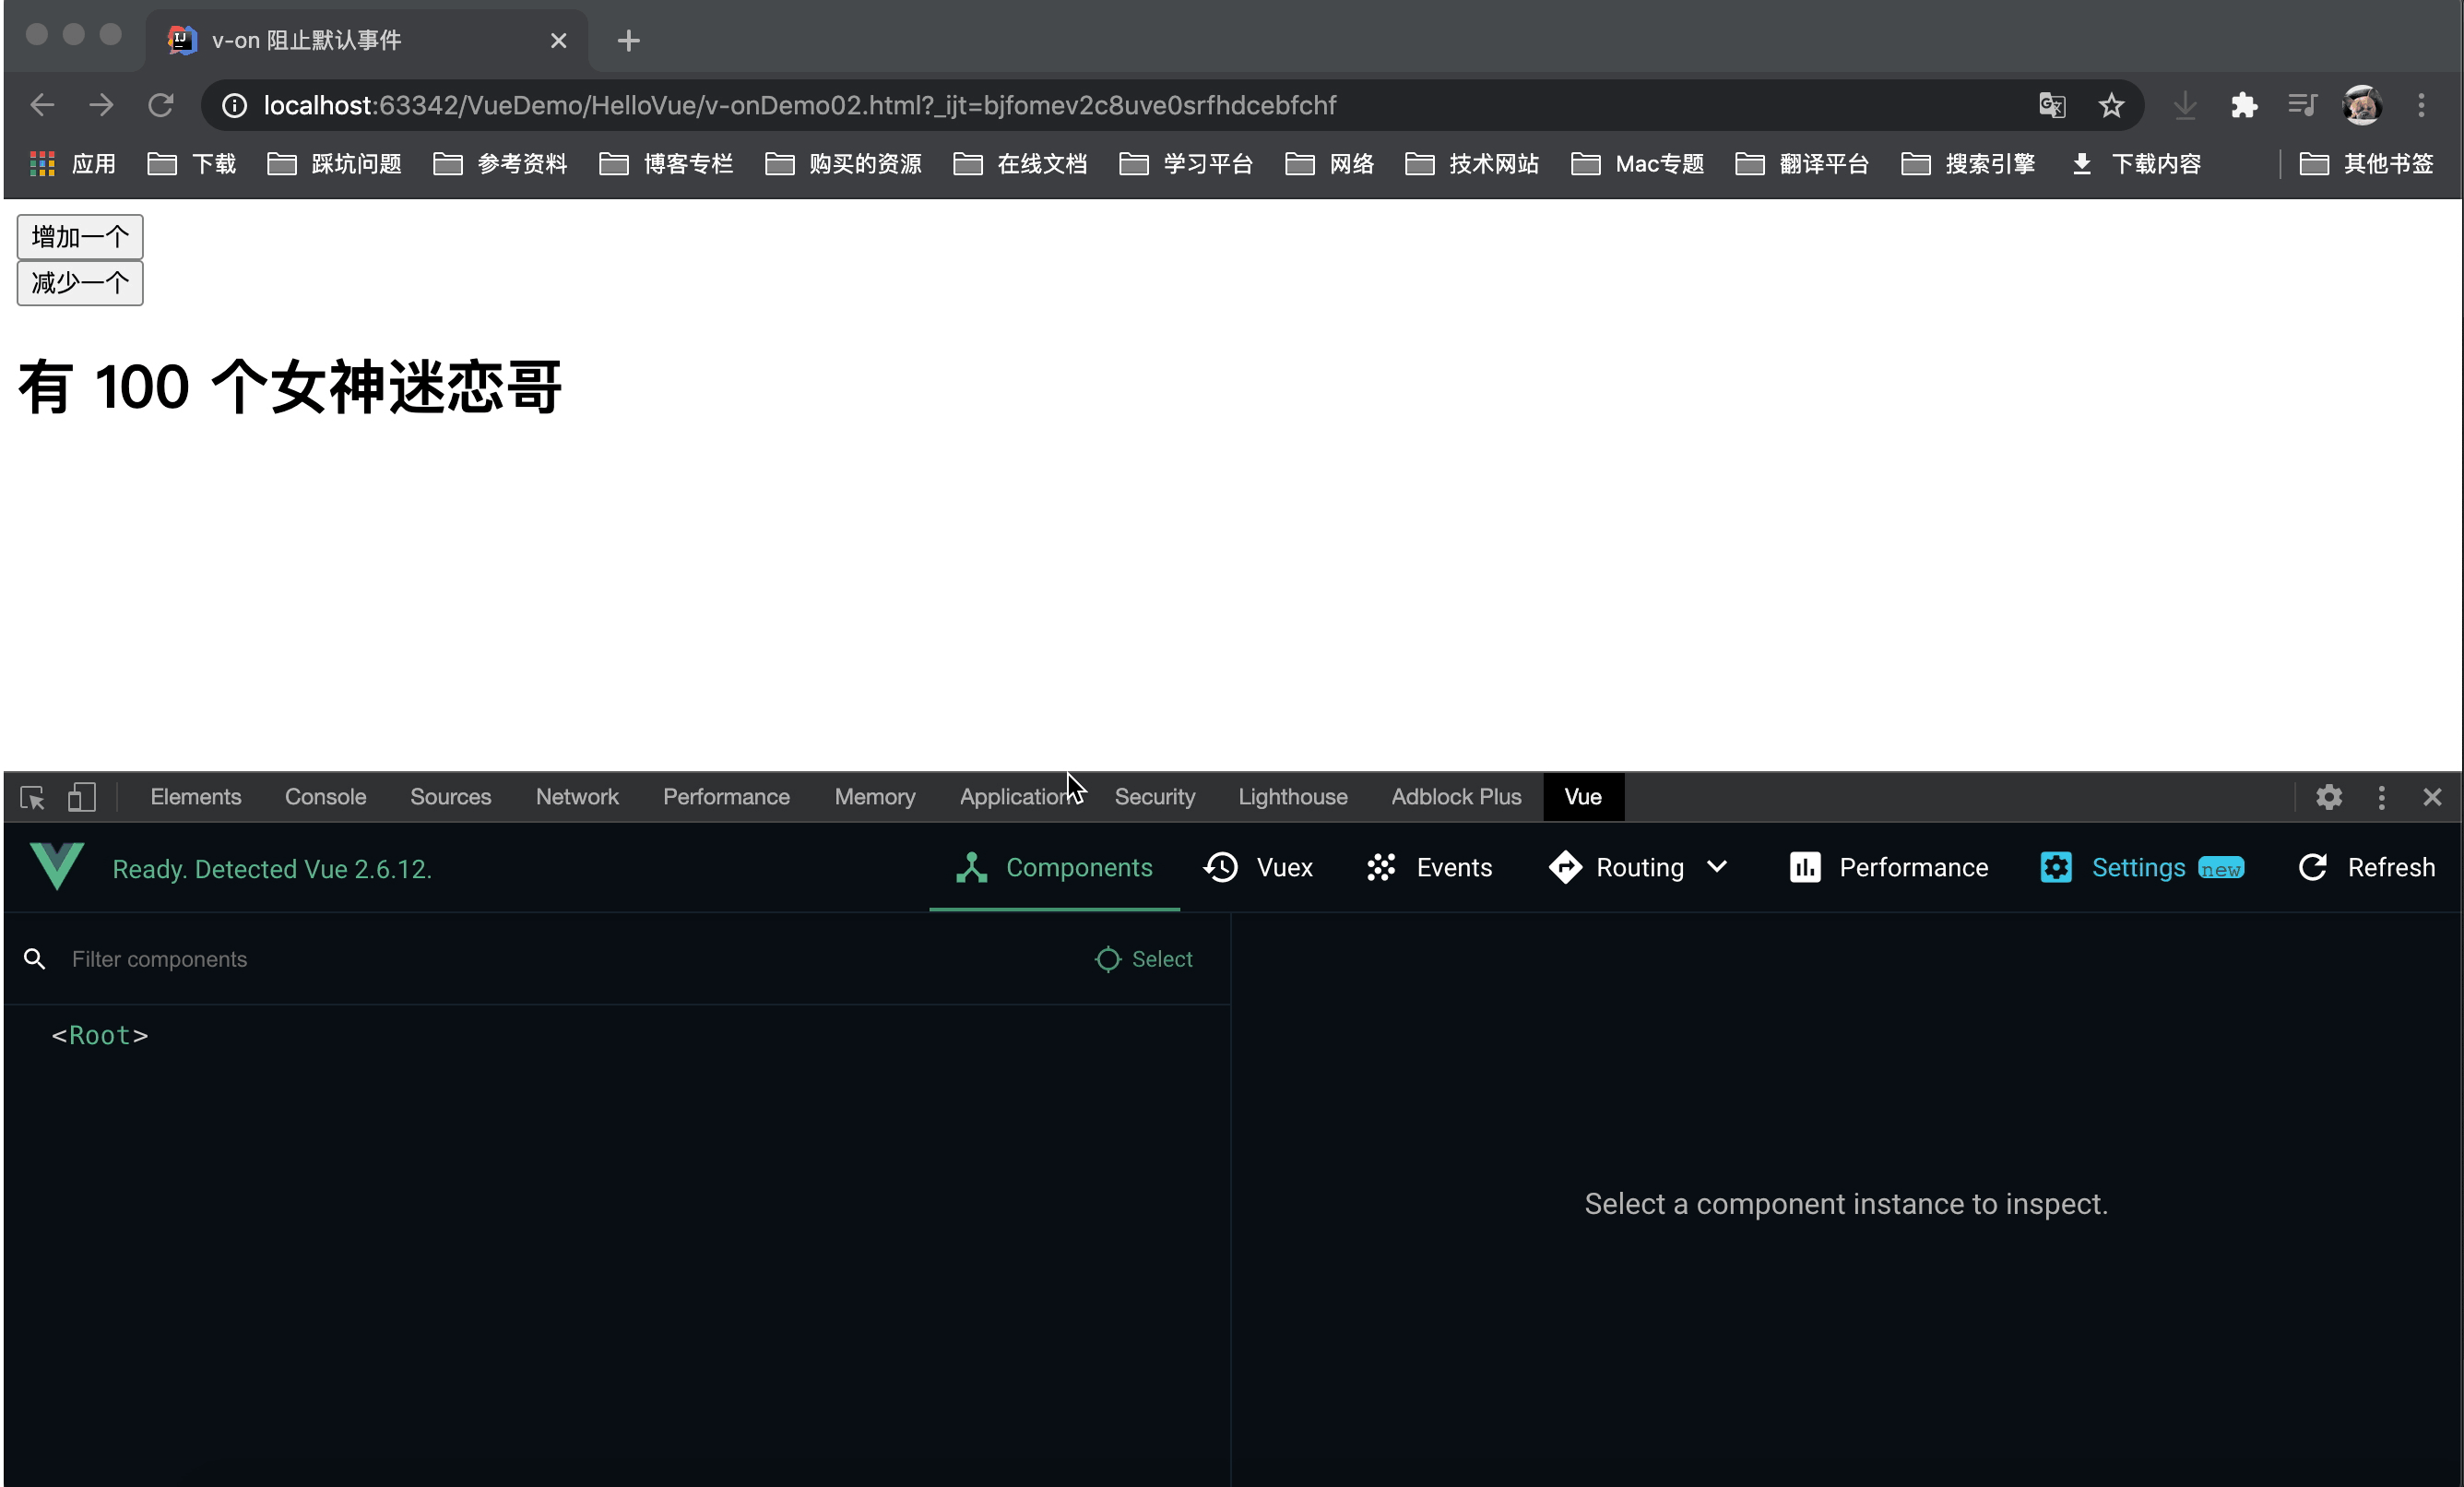Select the Root component in tree
The width and height of the screenshot is (2464, 1487).
(x=100, y=1035)
